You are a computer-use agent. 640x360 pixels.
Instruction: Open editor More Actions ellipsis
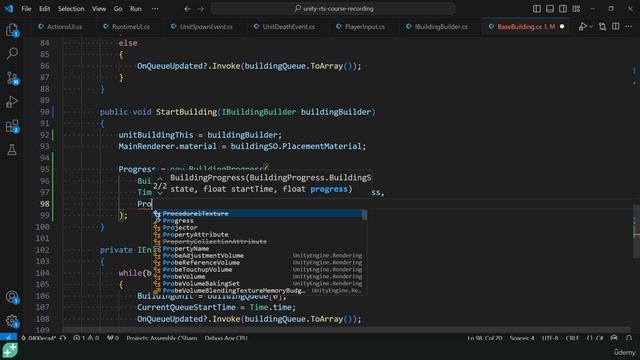tap(629, 27)
